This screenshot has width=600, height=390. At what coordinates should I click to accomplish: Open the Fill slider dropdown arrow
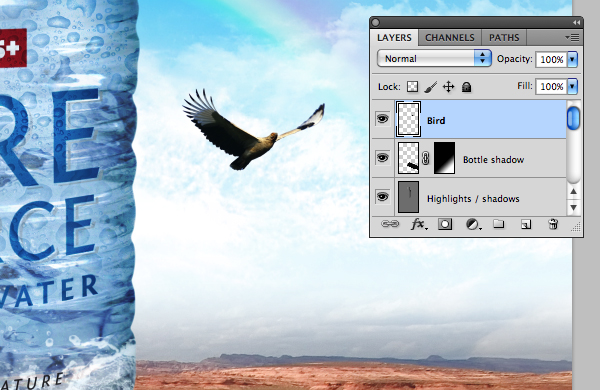coord(572,86)
